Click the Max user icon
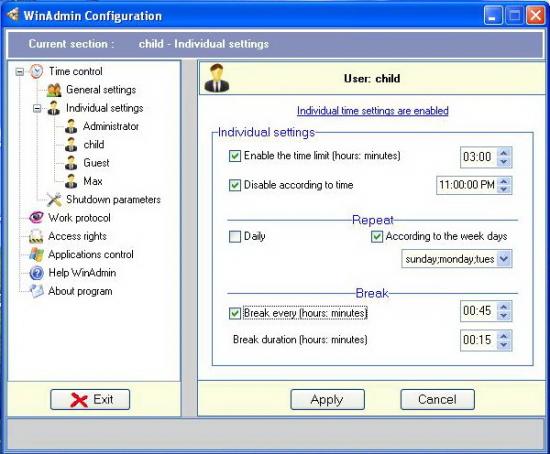 click(x=71, y=181)
